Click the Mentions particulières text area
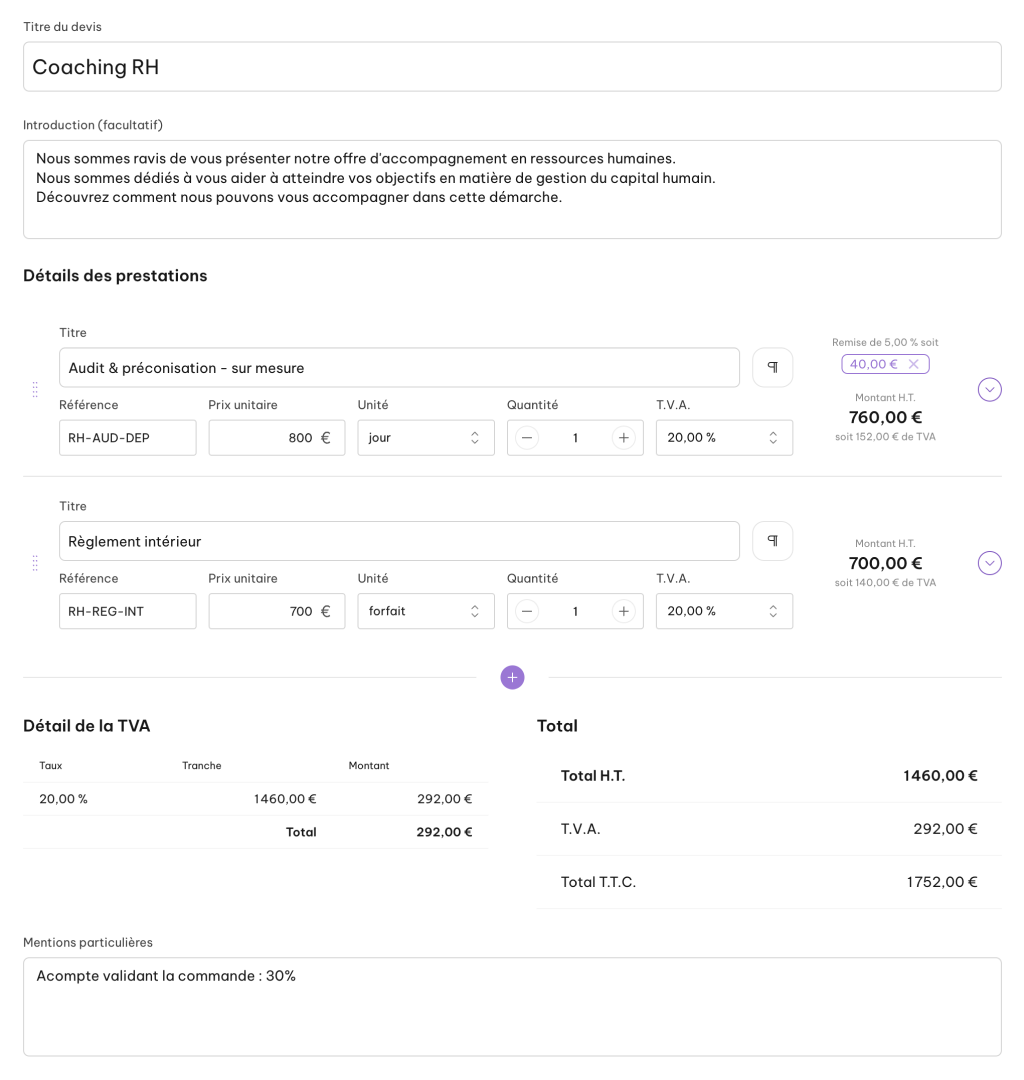This screenshot has width=1024, height=1080. [512, 1007]
